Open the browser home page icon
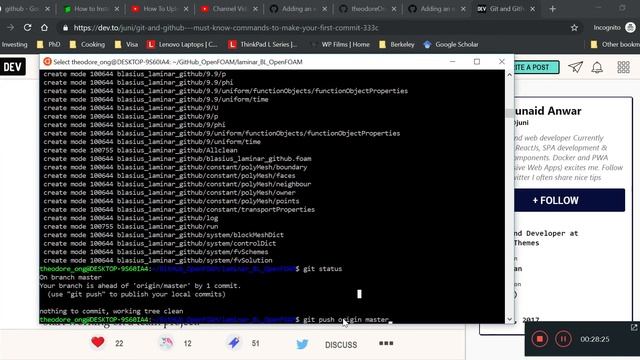The width and height of the screenshot is (640, 360). (x=44, y=28)
